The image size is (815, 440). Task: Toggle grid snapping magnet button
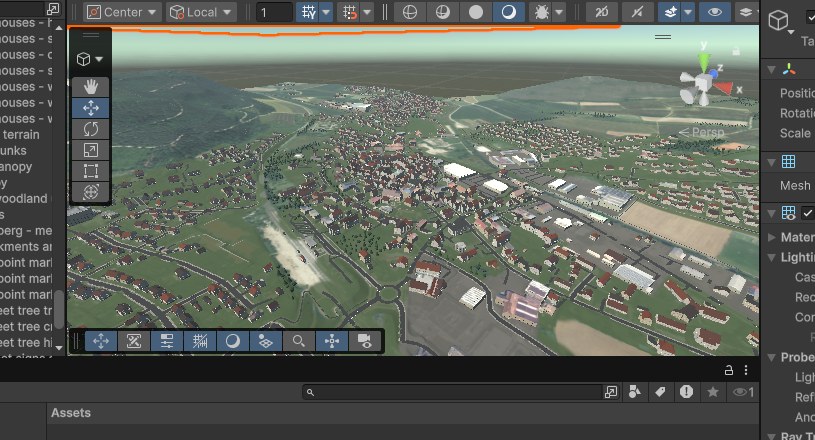(x=350, y=12)
